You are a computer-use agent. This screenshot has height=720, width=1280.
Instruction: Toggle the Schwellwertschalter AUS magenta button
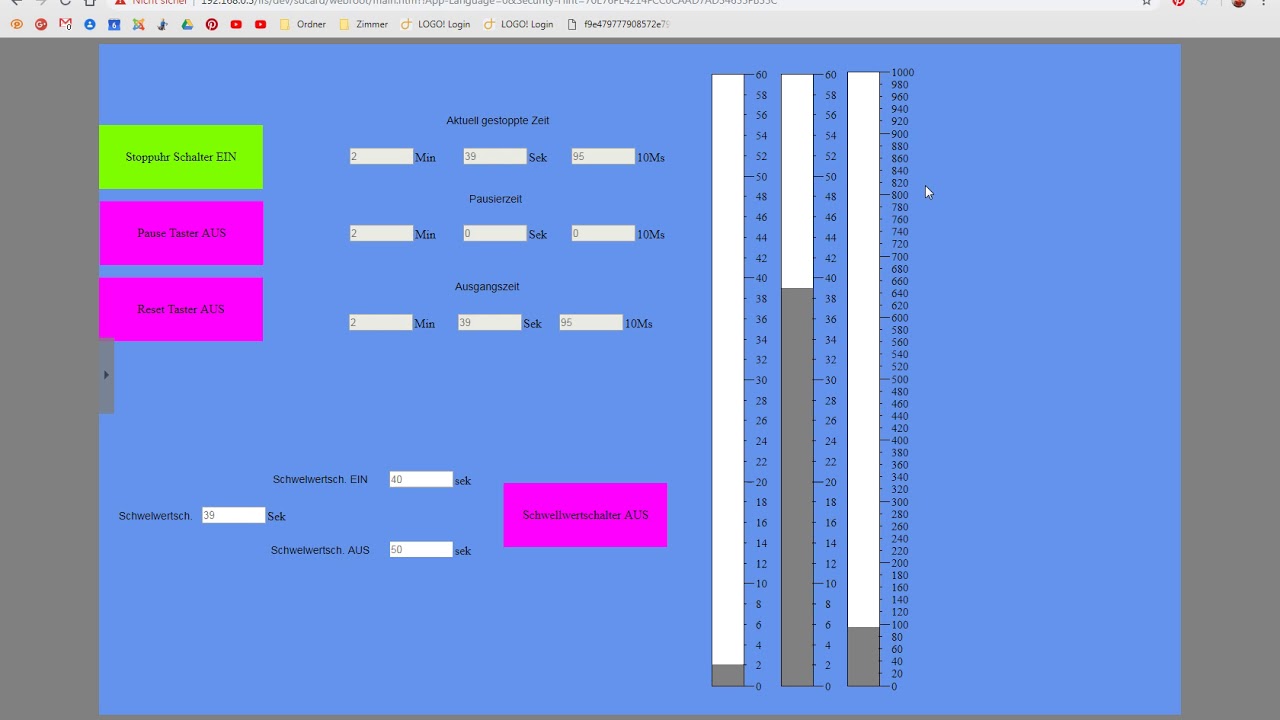coord(585,515)
